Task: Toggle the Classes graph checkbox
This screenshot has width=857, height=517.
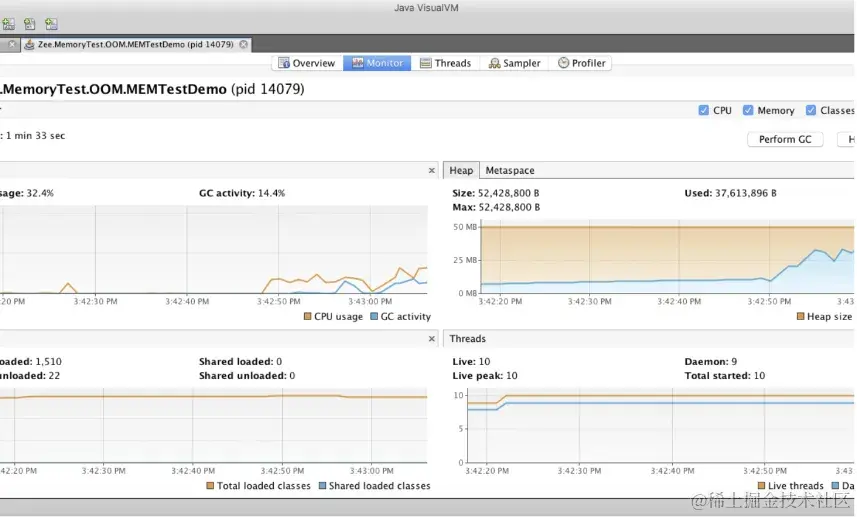Action: coord(811,110)
